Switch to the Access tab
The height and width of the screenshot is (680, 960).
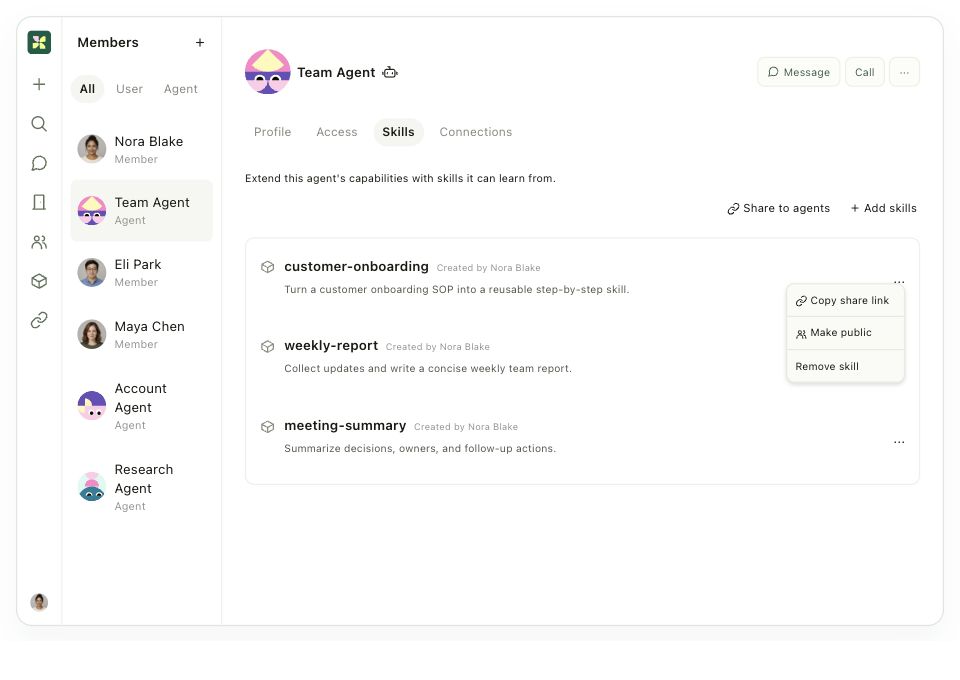[x=337, y=132]
